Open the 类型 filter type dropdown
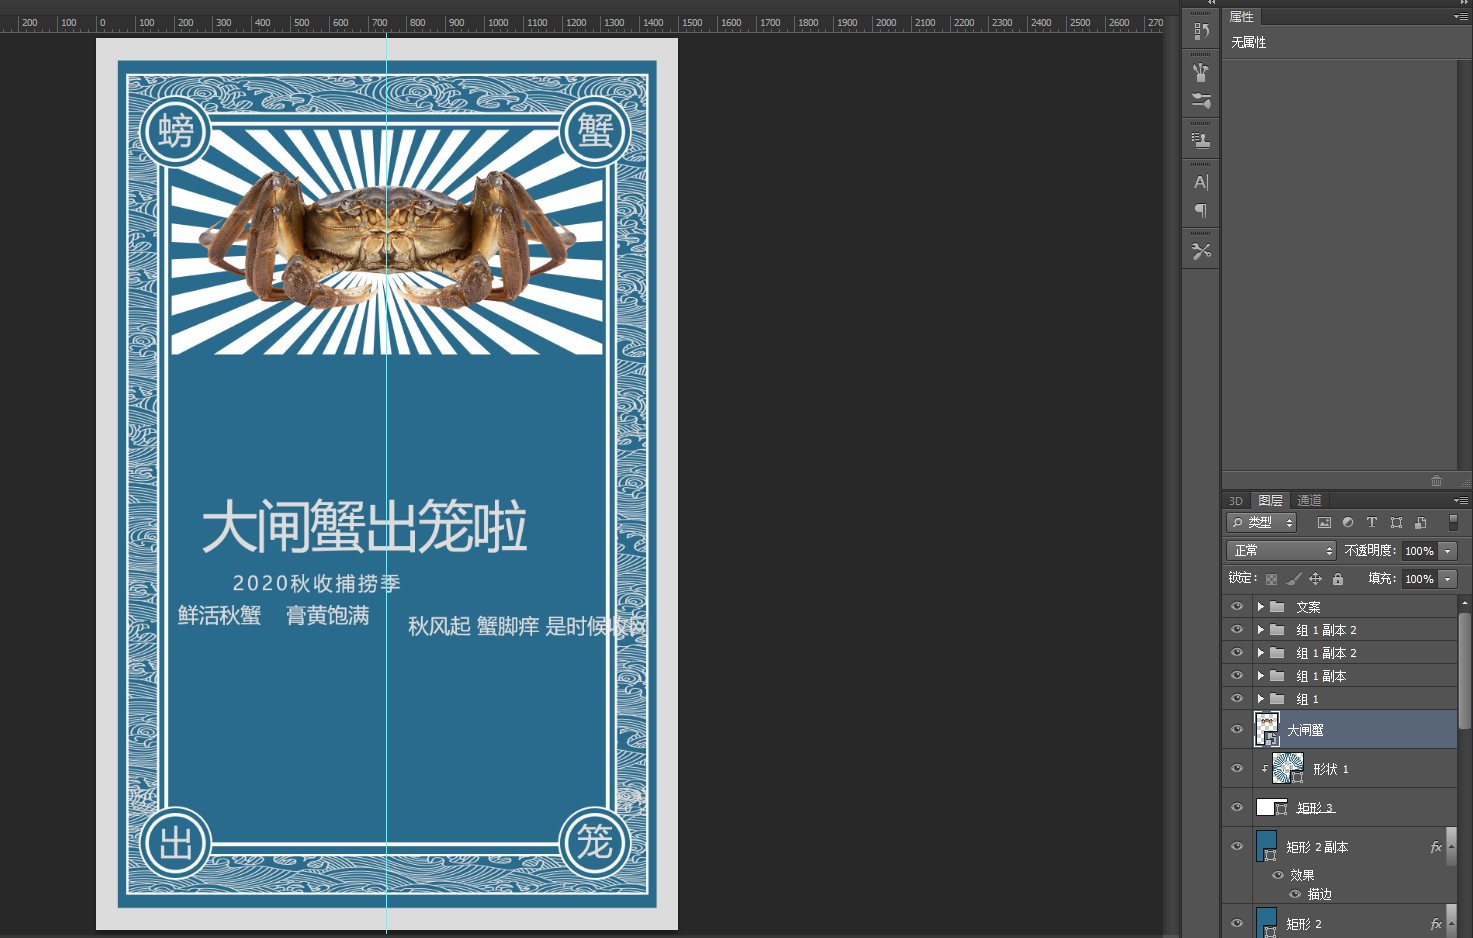1473x938 pixels. 1262,522
